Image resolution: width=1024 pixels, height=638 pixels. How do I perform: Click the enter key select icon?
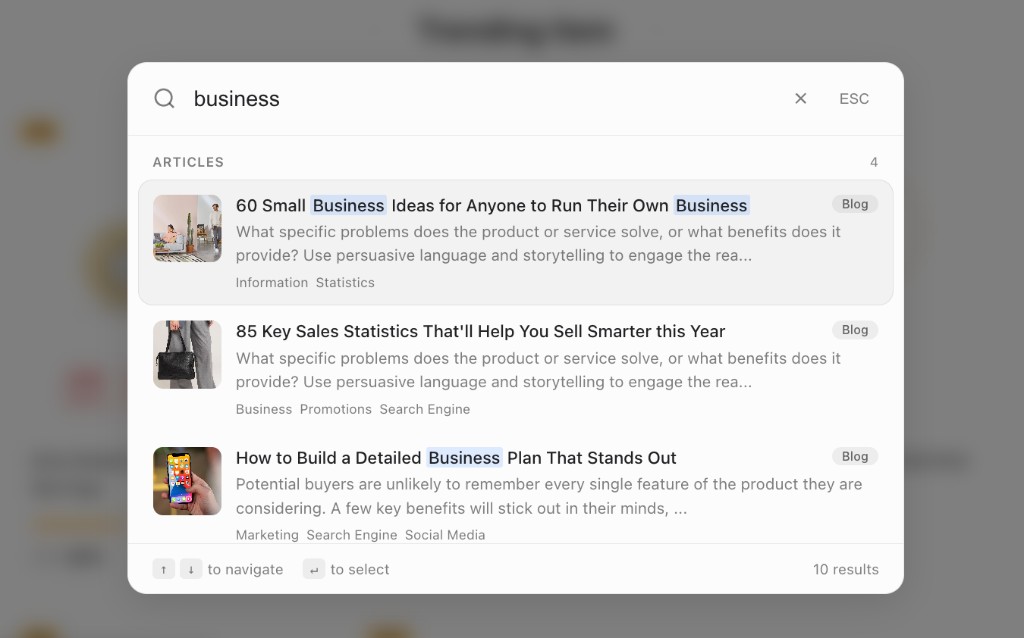[x=314, y=569]
